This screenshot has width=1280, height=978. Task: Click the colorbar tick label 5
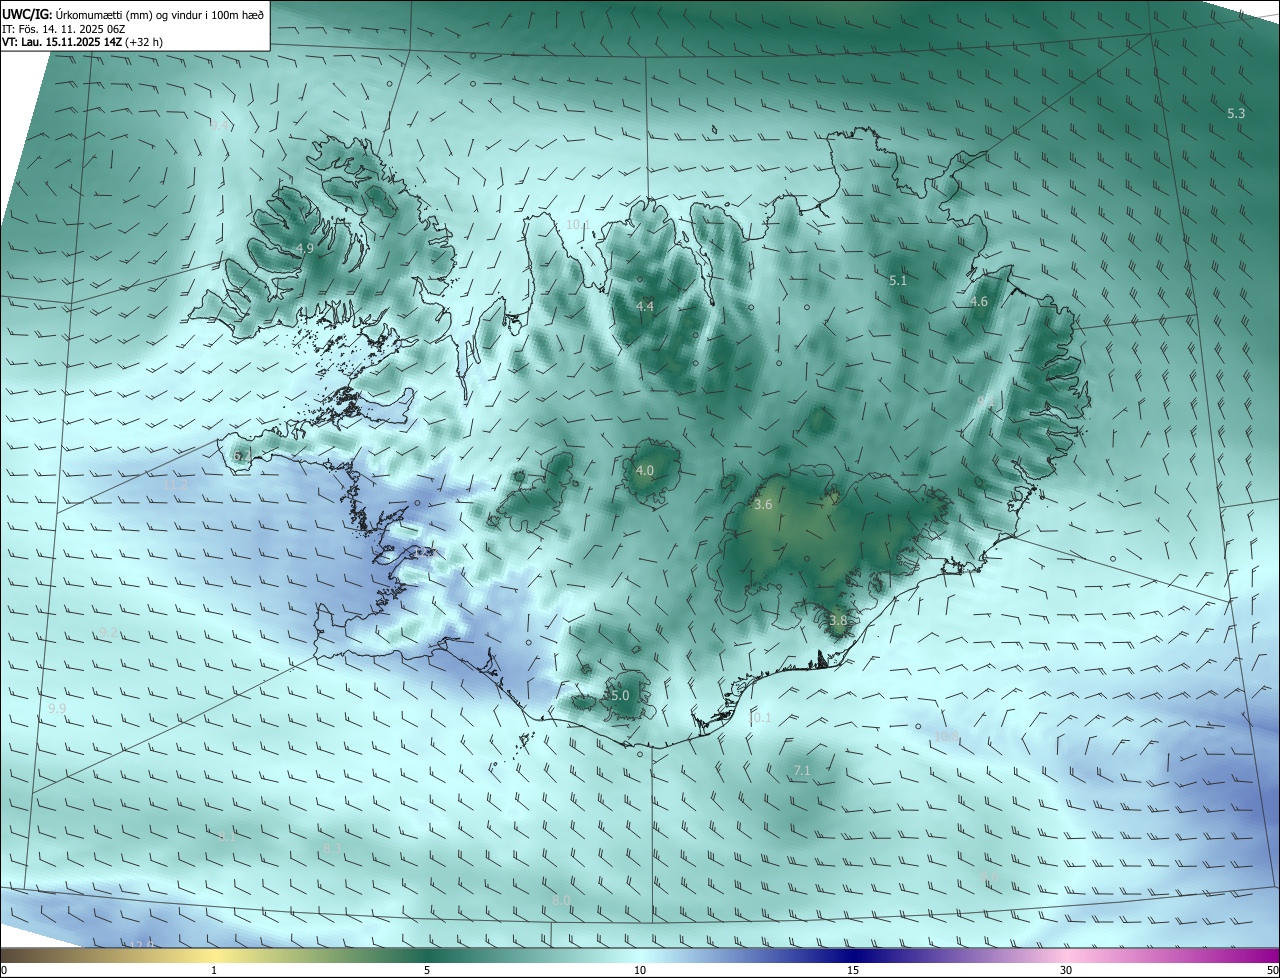427,970
